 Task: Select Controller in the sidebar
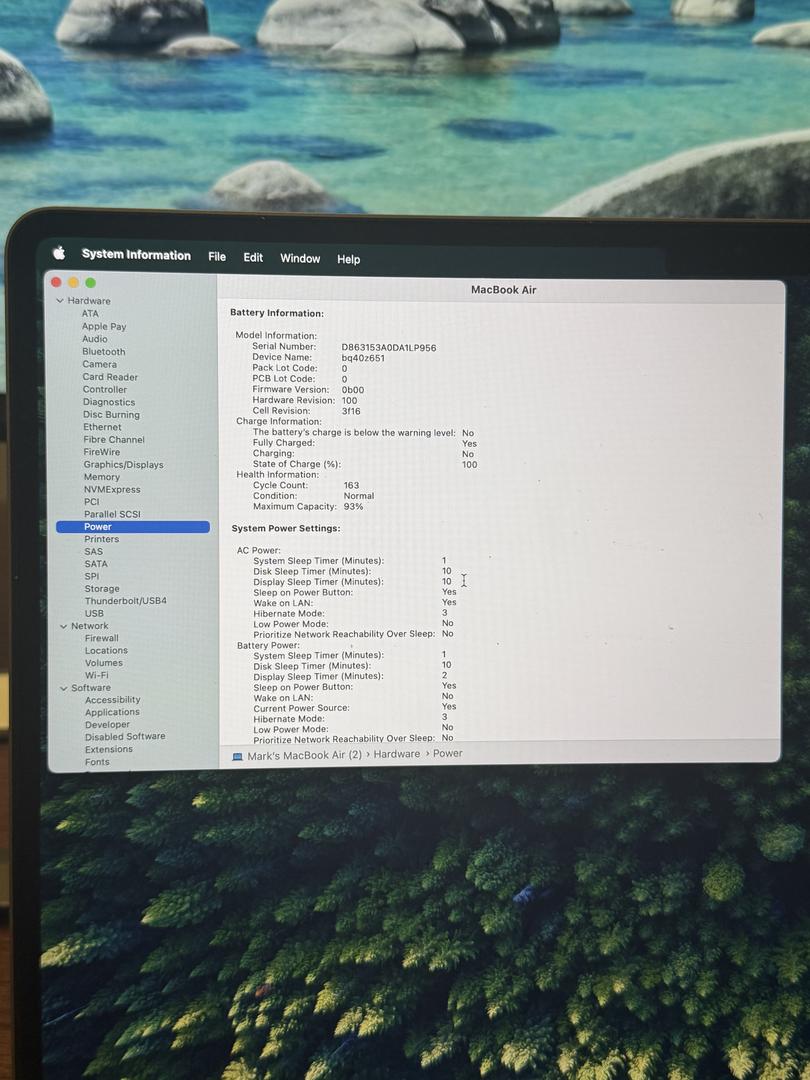(x=105, y=389)
